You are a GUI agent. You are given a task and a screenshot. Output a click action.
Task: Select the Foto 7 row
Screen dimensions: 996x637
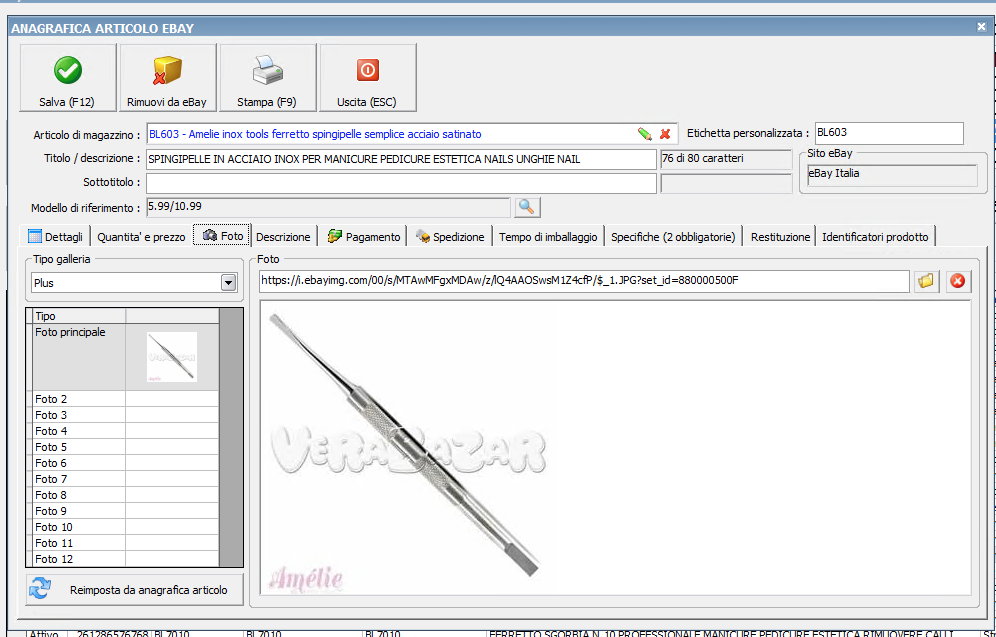tap(124, 479)
